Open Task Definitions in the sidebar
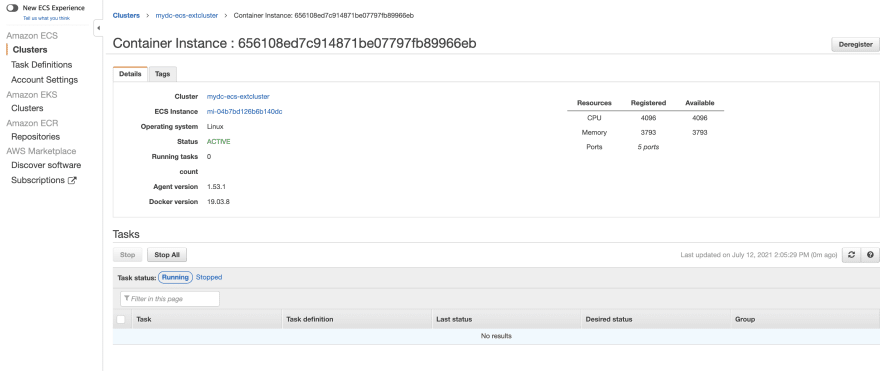Image resolution: width=880 pixels, height=371 pixels. [x=42, y=65]
